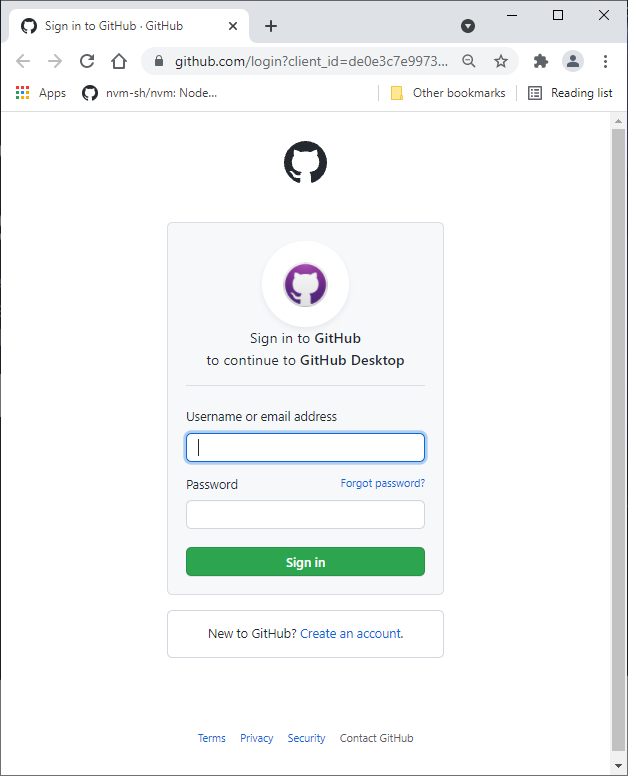Click the Create an account link
This screenshot has height=776, width=628.
pyautogui.click(x=351, y=633)
